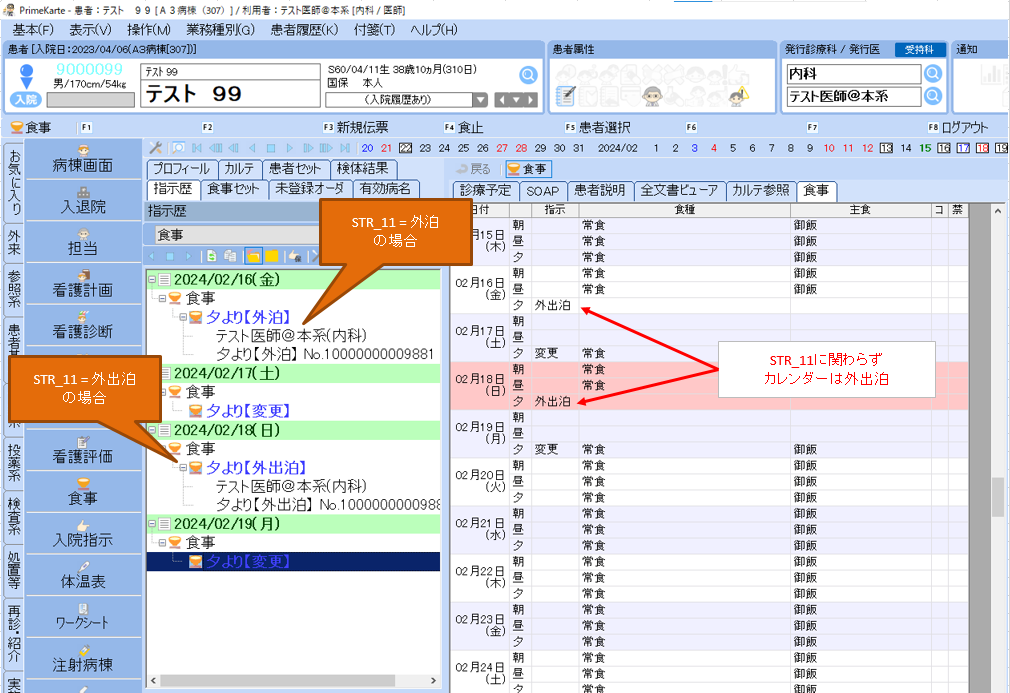Collapse the 2024/02/19(月) tree node

153,524
